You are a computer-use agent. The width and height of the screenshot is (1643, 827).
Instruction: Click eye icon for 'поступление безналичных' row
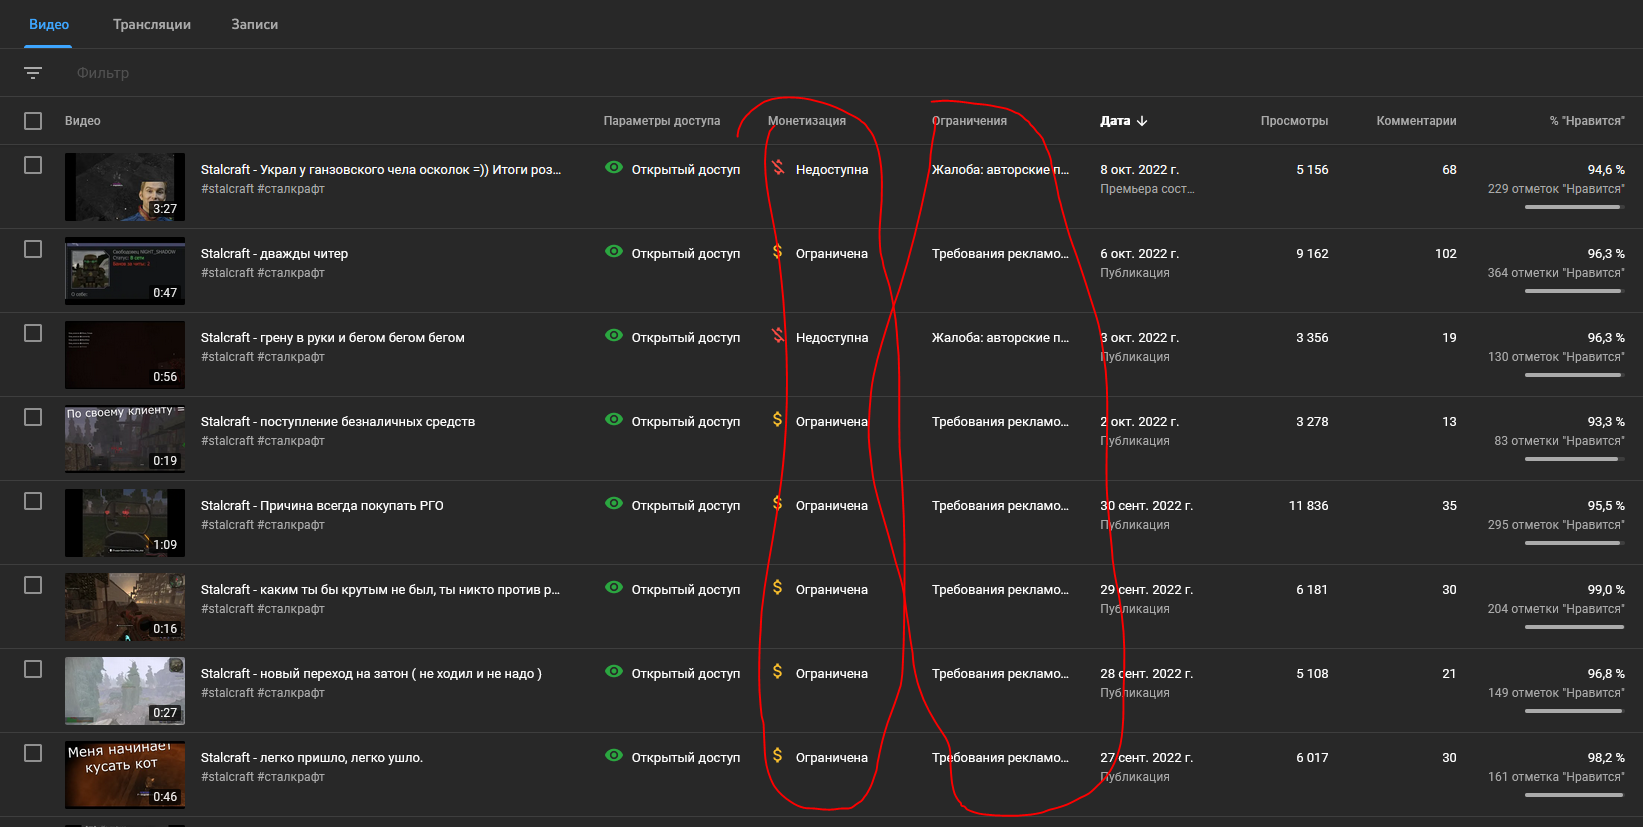614,420
